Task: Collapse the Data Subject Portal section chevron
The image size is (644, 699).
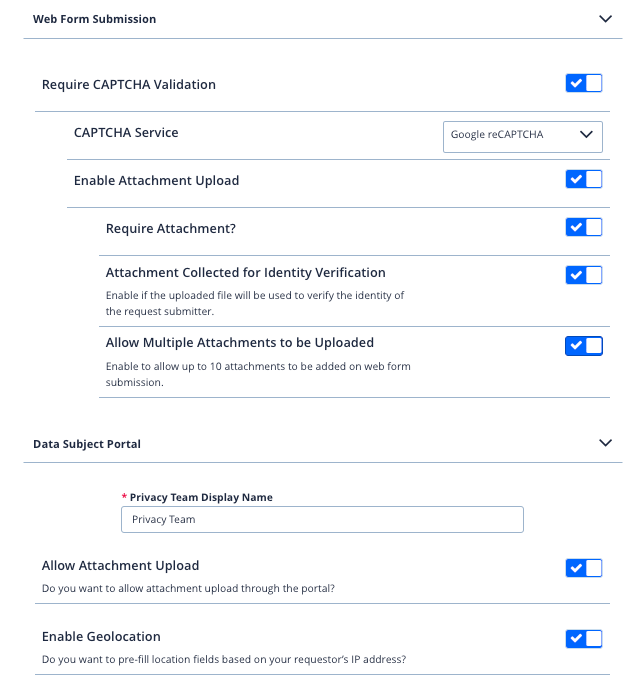Action: pos(604,443)
